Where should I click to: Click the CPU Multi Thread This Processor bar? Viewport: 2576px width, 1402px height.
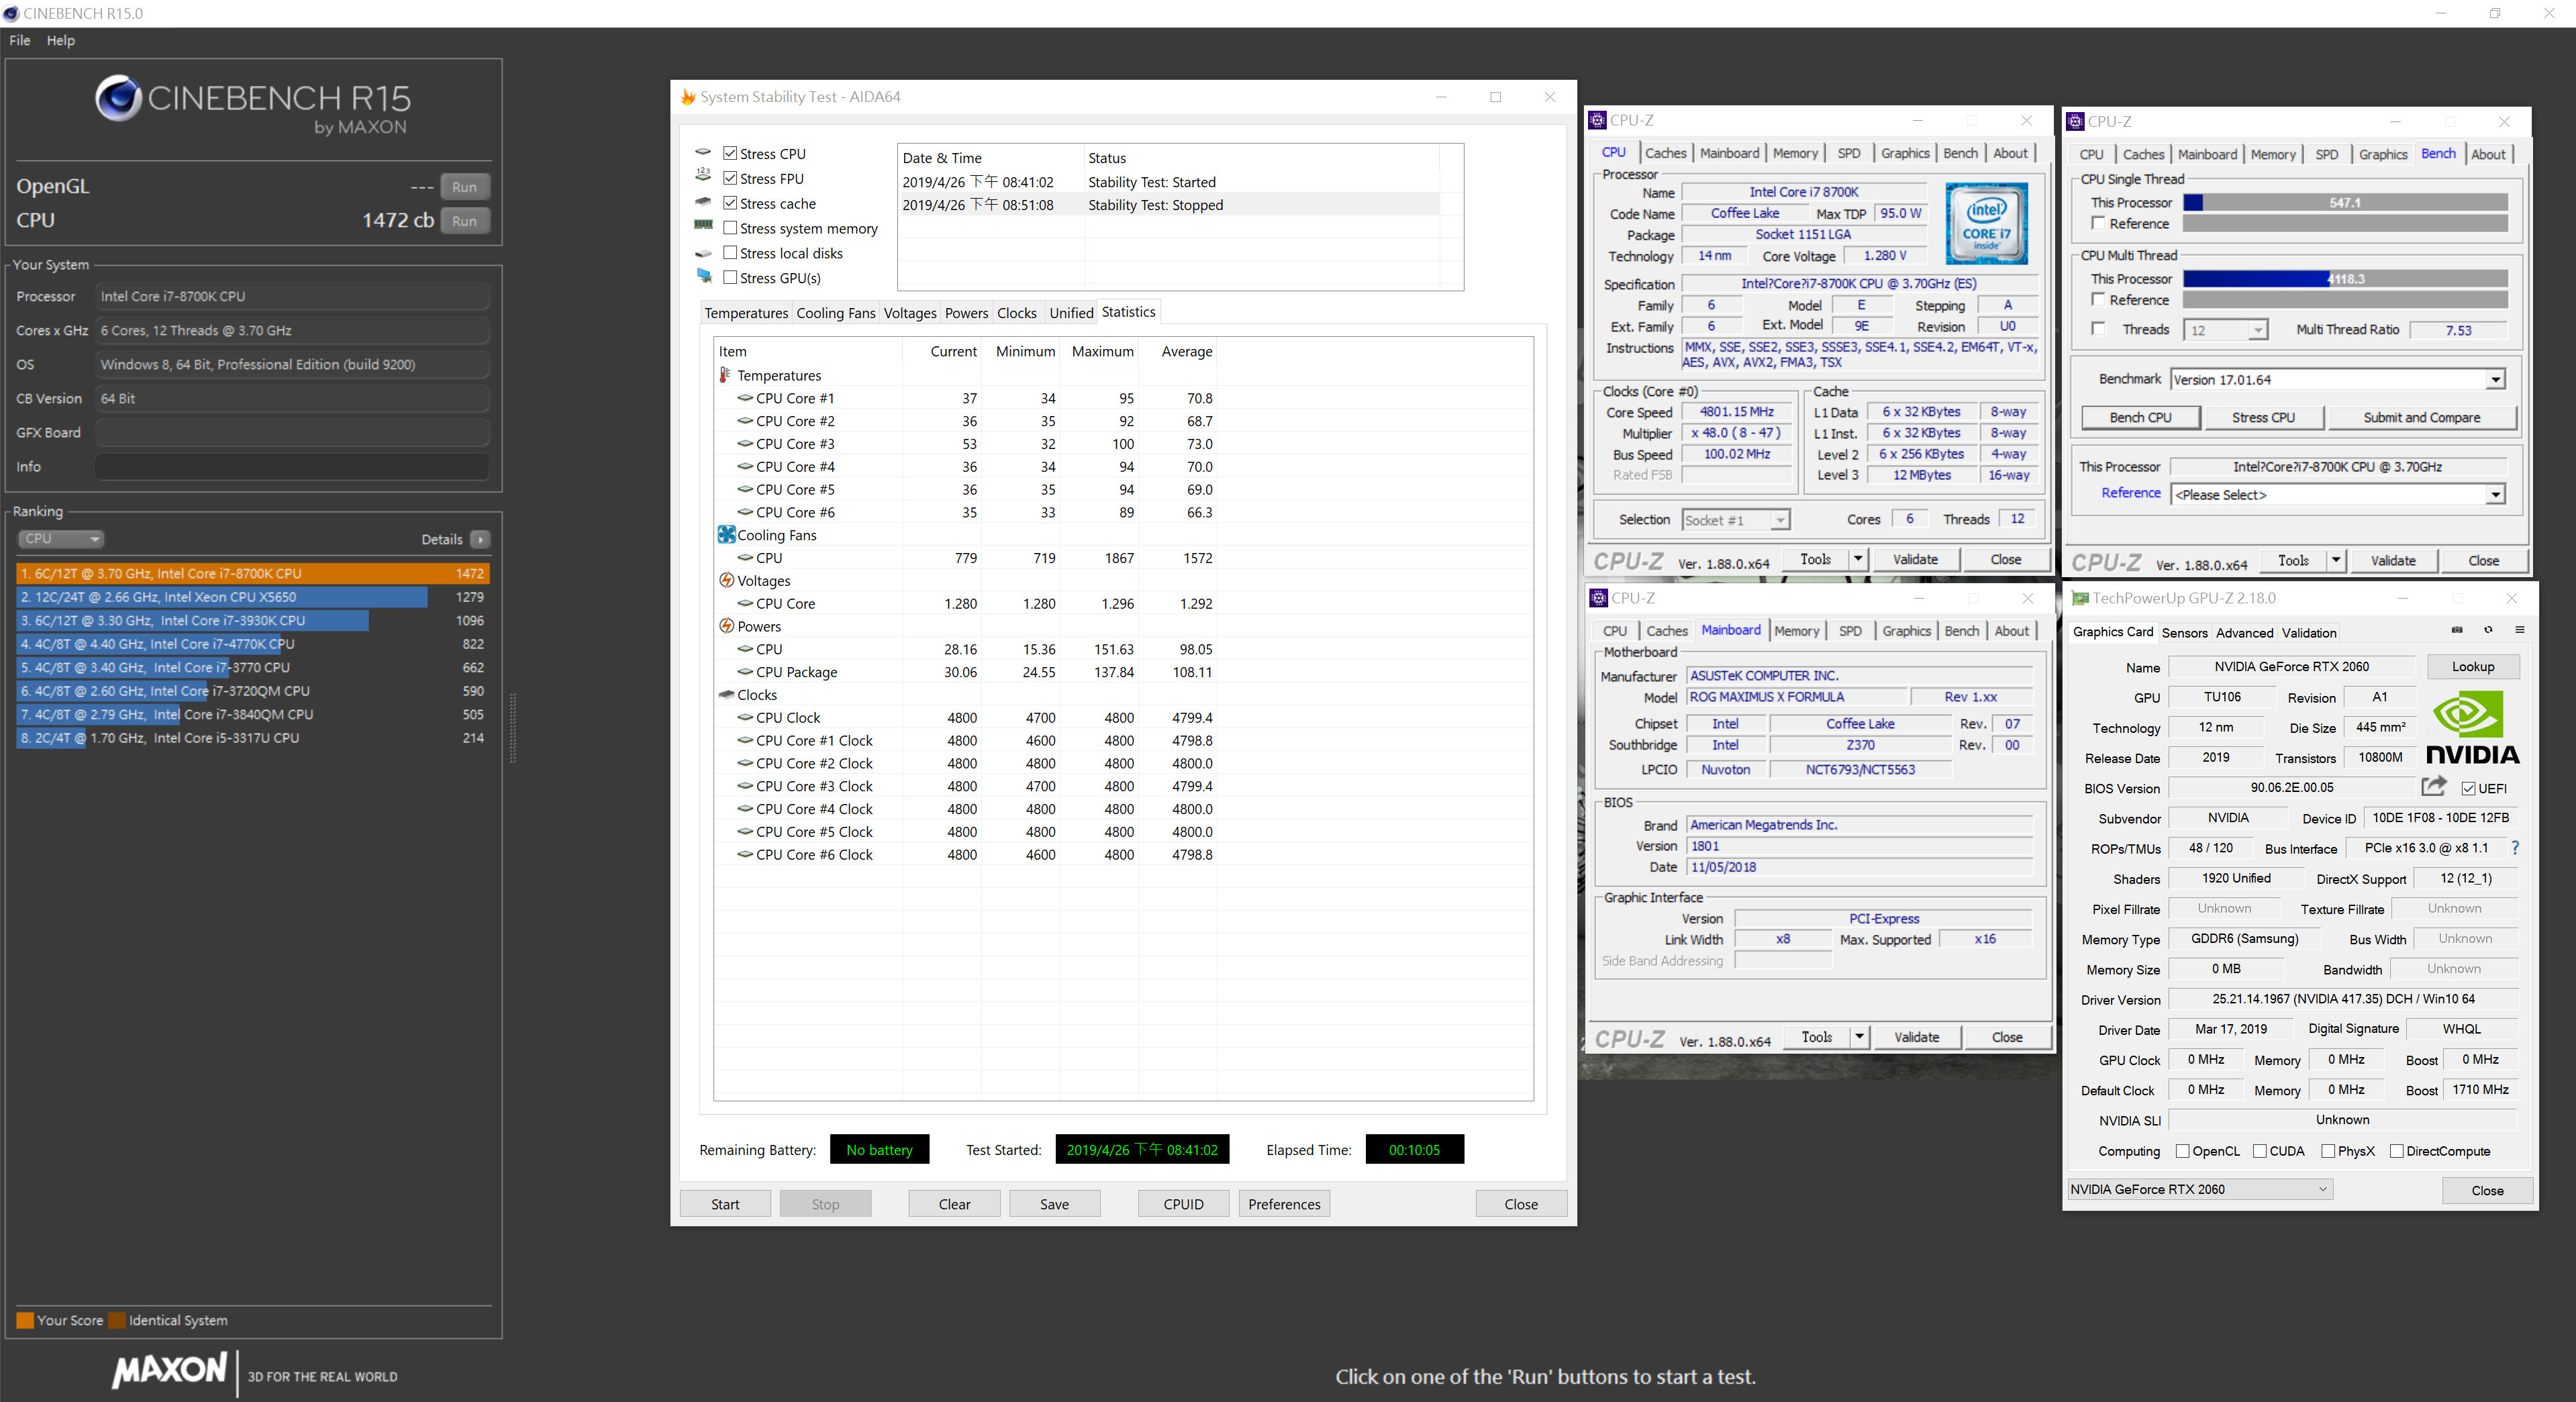[2345, 279]
